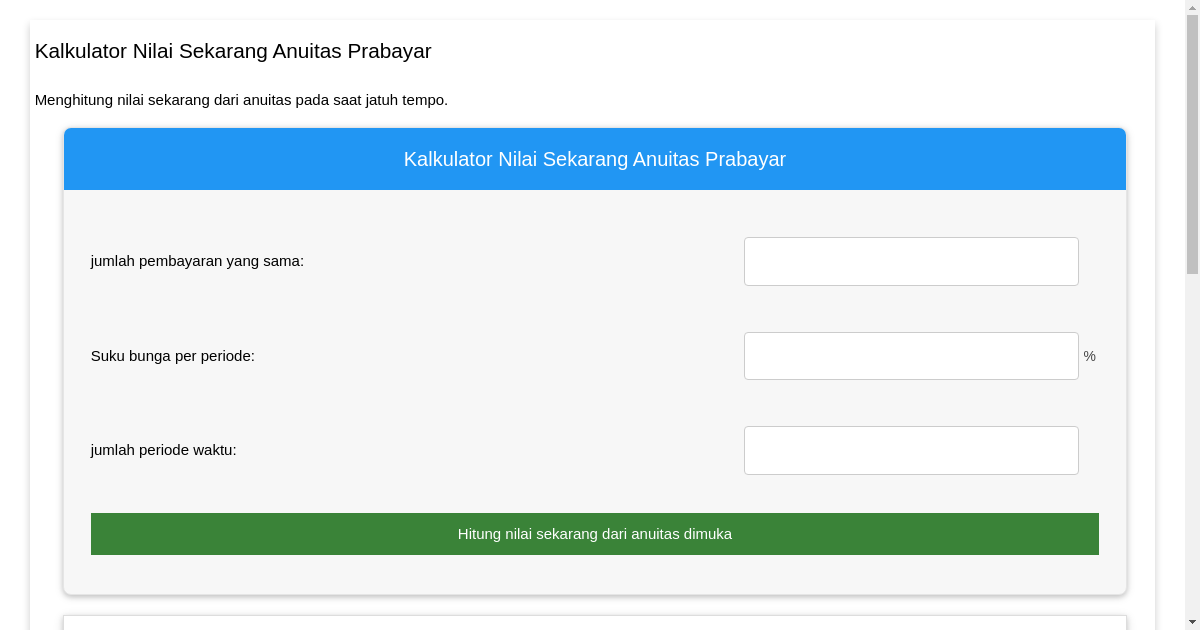Viewport: 1200px width, 630px height.
Task: Click the 'jumlah pembayaran yang sama:' label
Action: point(196,261)
